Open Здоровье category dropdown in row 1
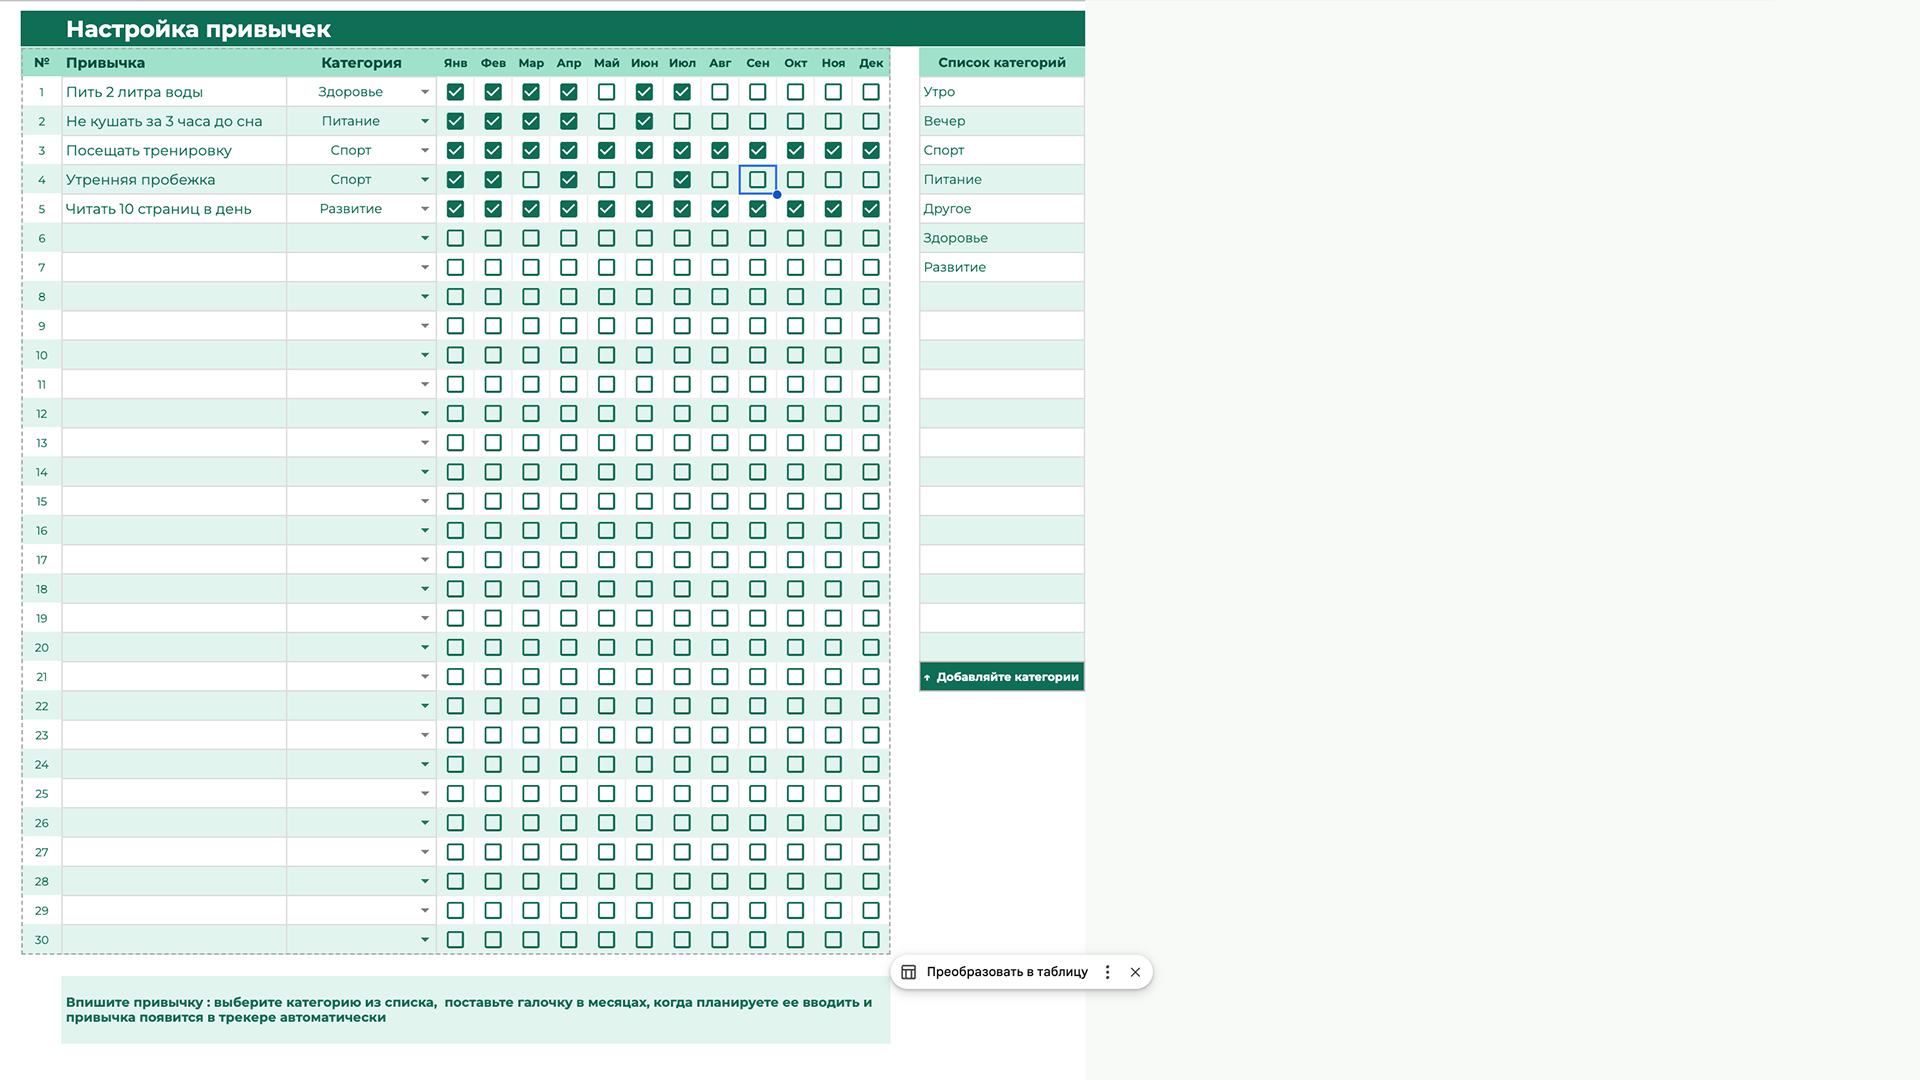 click(425, 92)
